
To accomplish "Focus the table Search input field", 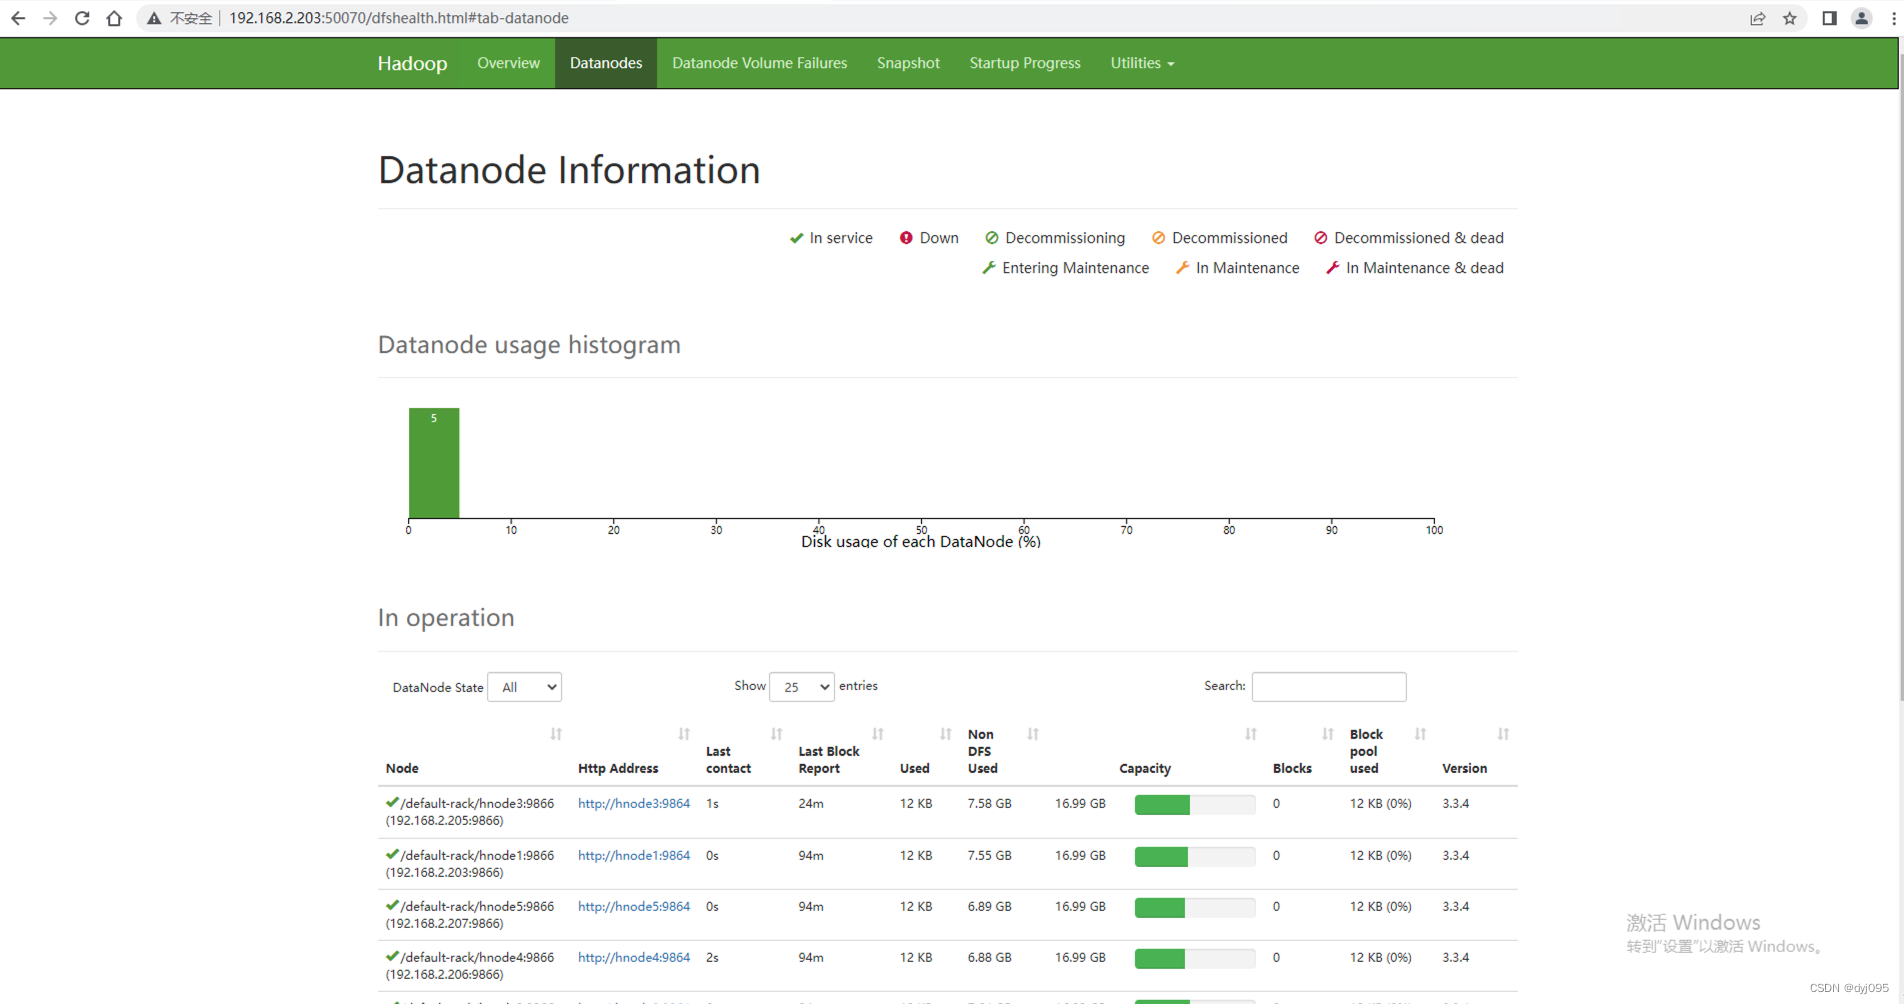I will [1329, 687].
